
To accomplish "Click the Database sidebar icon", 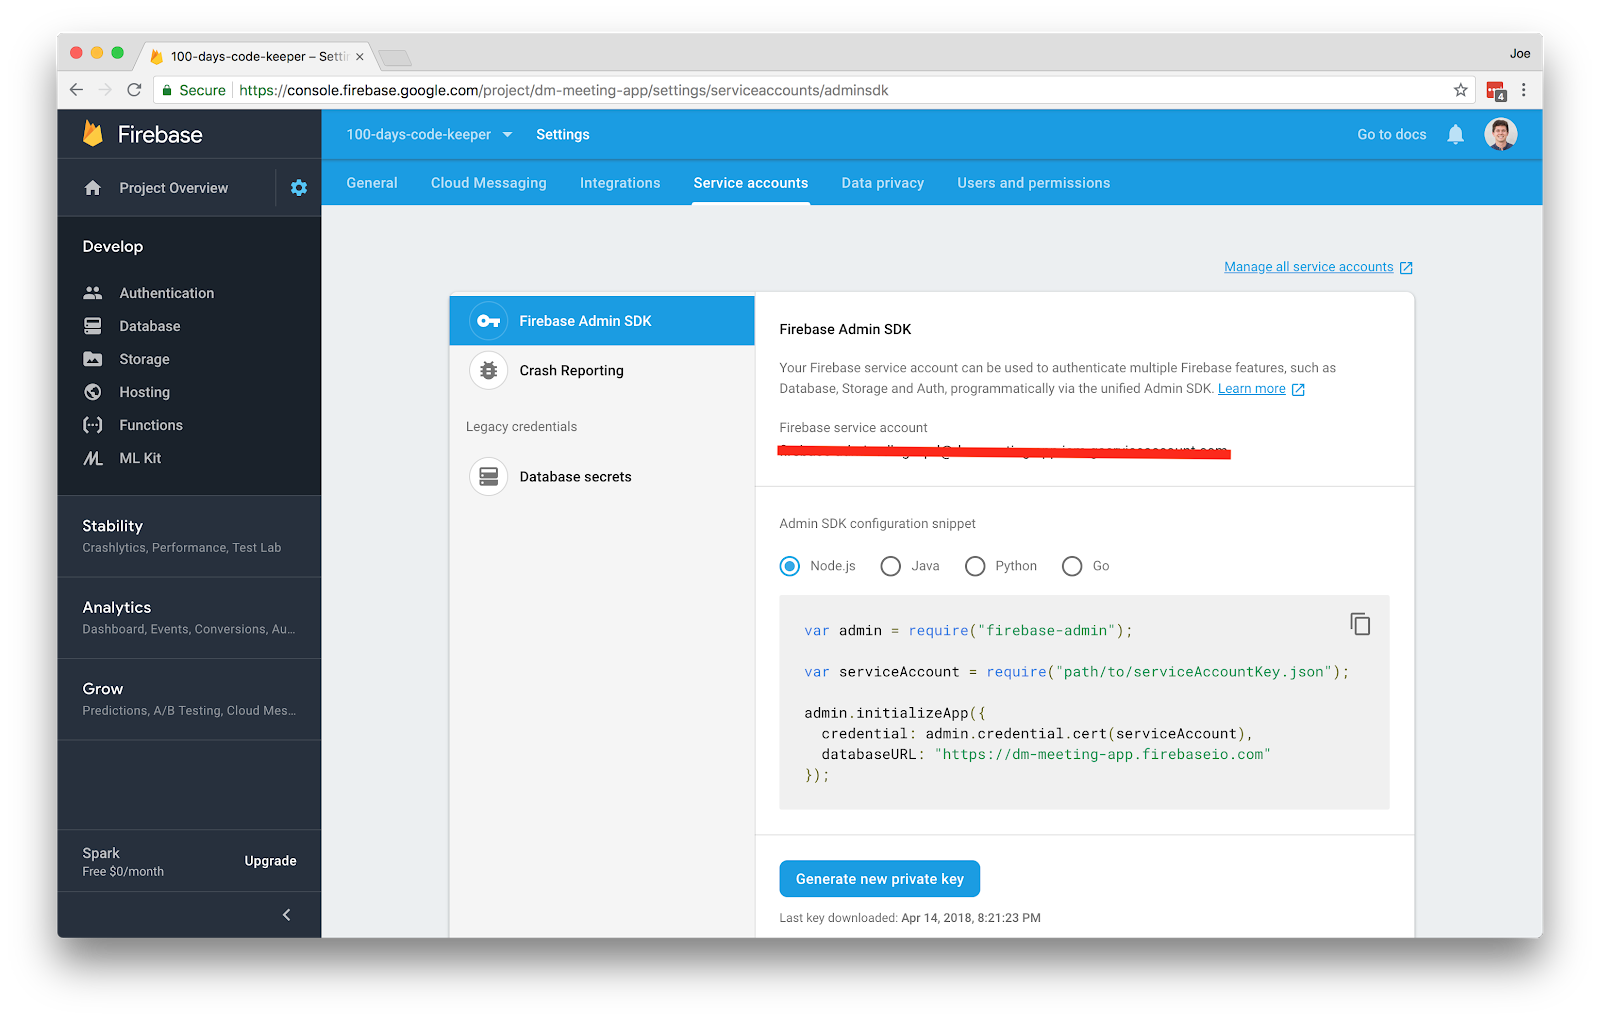I will tap(93, 326).
